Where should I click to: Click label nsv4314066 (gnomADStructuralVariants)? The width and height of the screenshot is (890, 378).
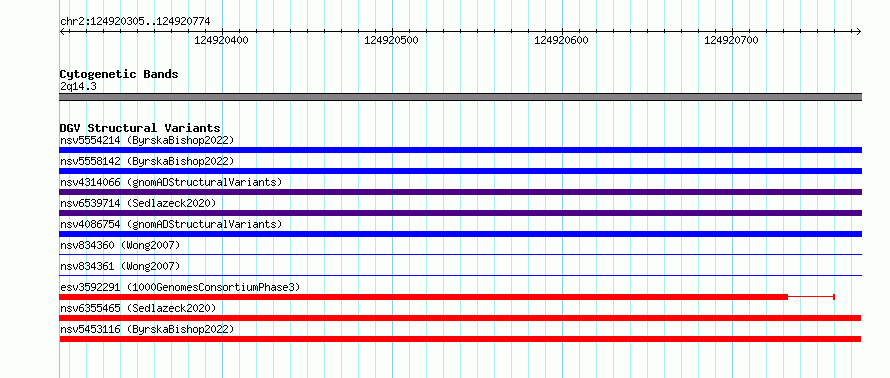pos(171,182)
